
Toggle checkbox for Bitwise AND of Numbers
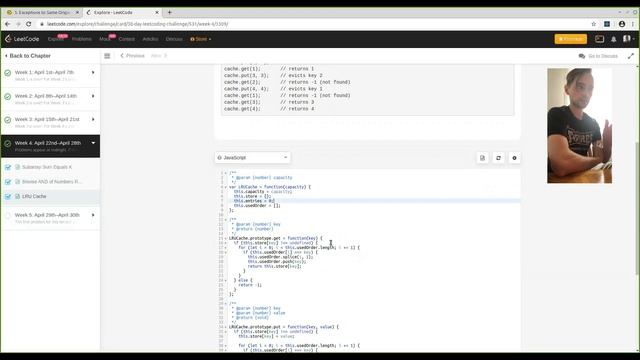[x=8, y=182]
